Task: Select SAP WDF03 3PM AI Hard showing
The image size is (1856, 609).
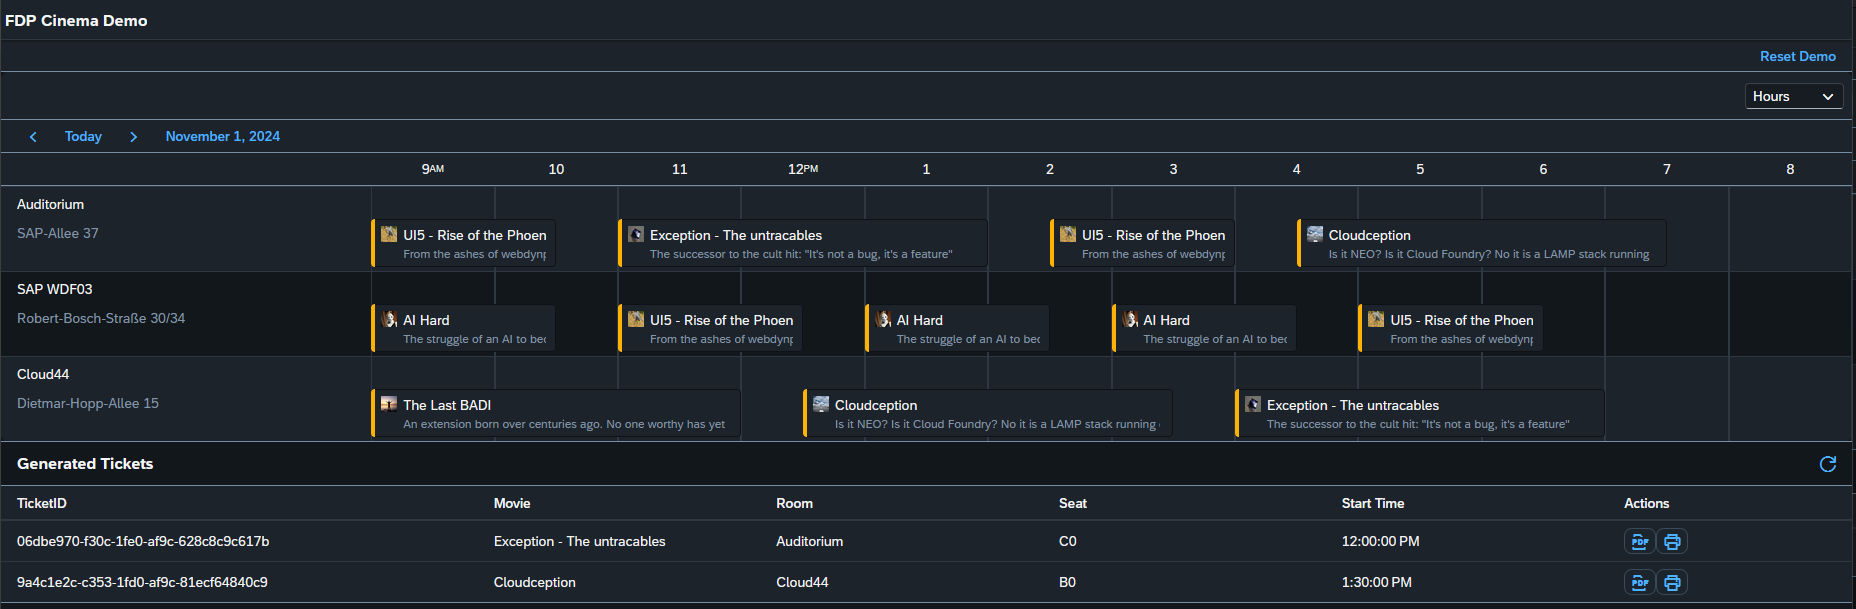Action: [1204, 328]
